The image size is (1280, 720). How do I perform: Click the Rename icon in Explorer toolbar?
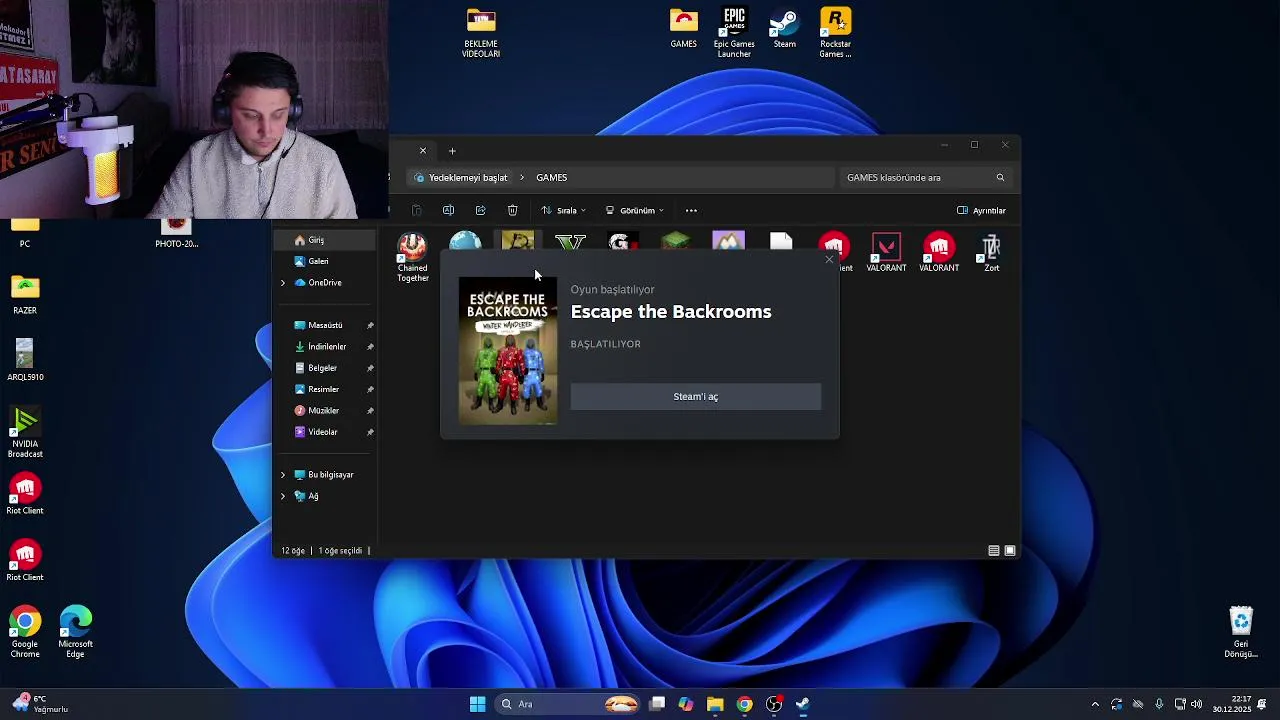click(448, 210)
